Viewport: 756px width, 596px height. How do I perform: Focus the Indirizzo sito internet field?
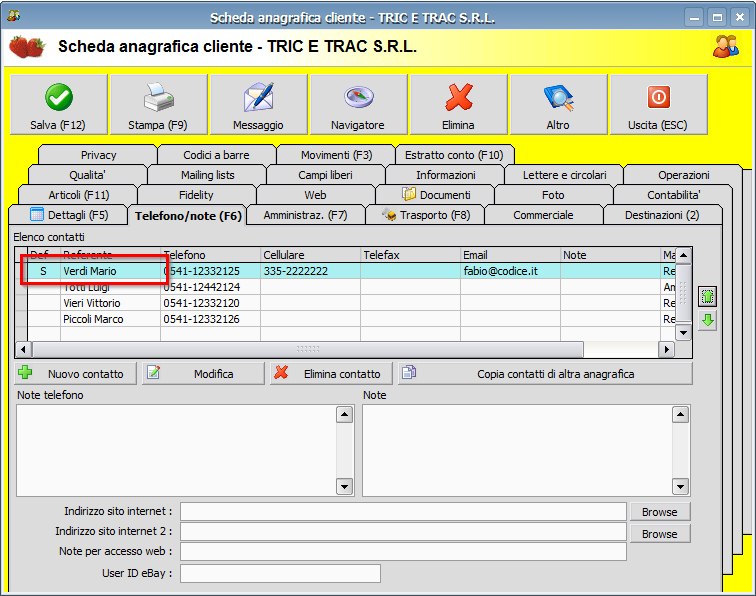tap(403, 512)
